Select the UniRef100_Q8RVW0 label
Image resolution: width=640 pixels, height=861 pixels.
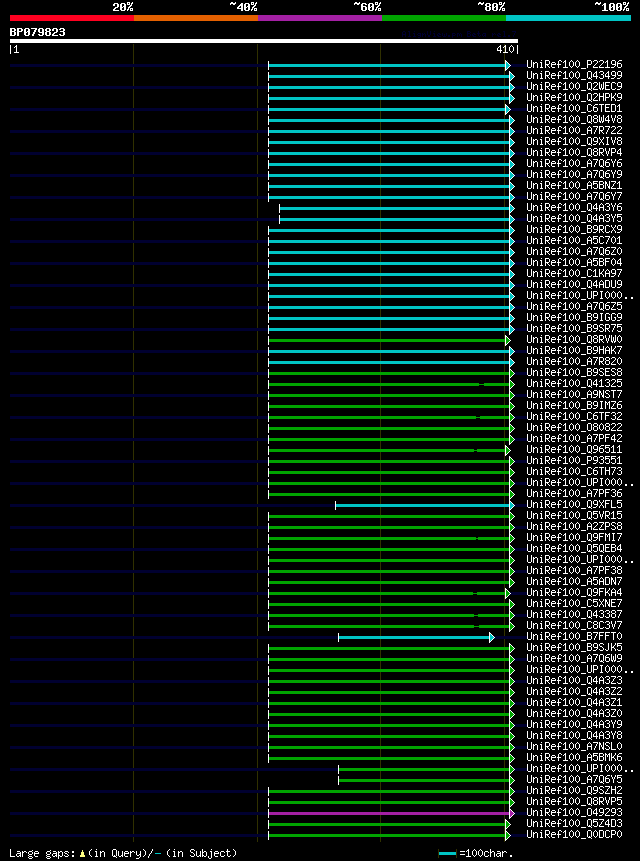coord(574,339)
